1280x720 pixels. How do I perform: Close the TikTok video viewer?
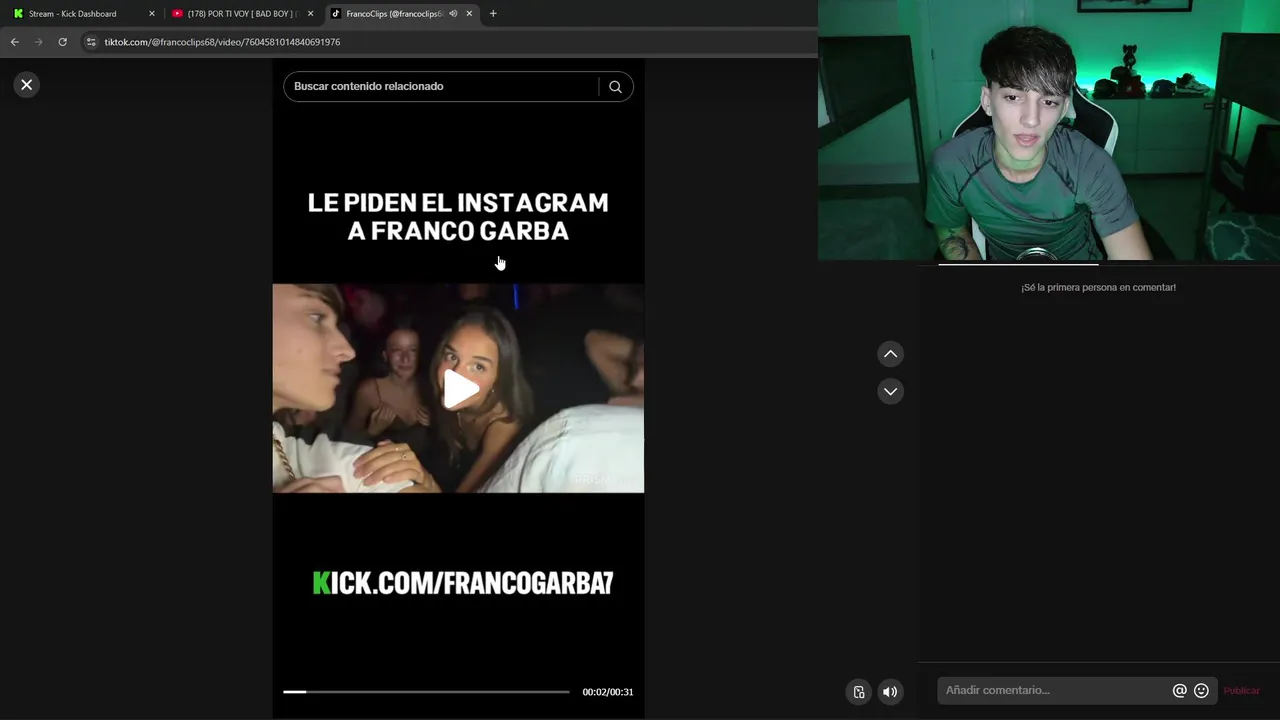pos(27,85)
